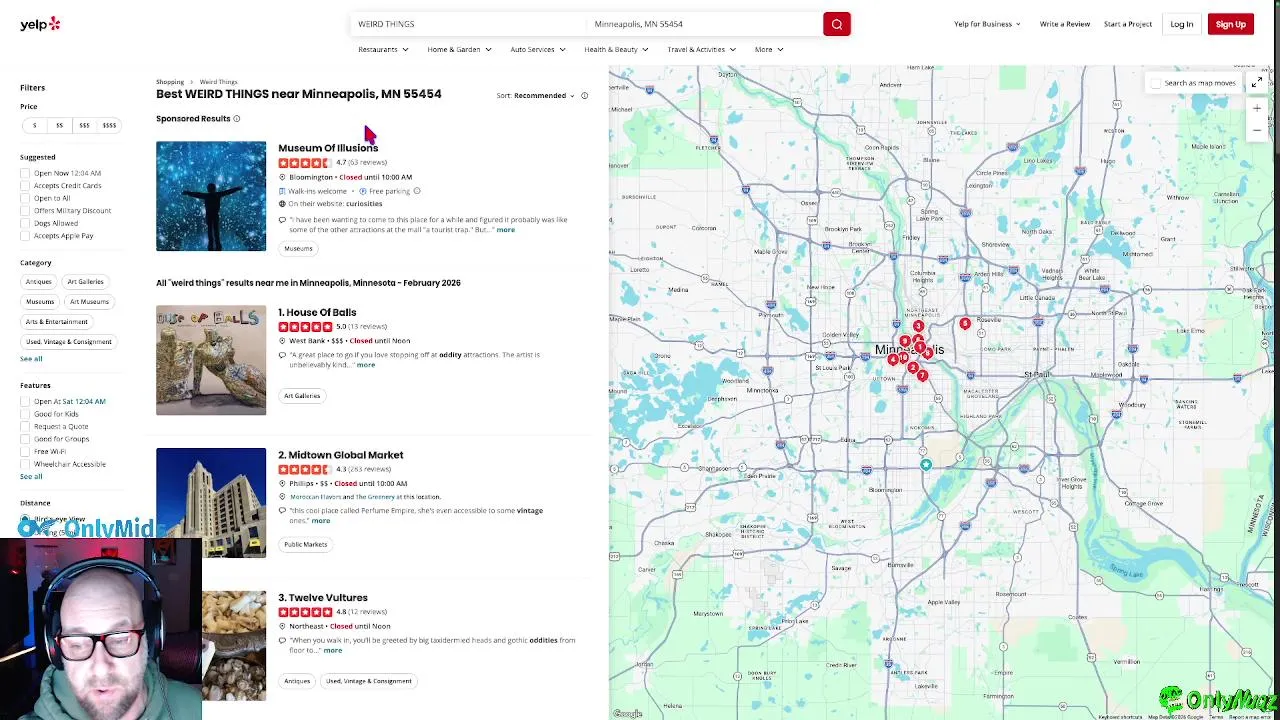Expand the Health & Beauty menu
The width and height of the screenshot is (1280, 720).
616,49
